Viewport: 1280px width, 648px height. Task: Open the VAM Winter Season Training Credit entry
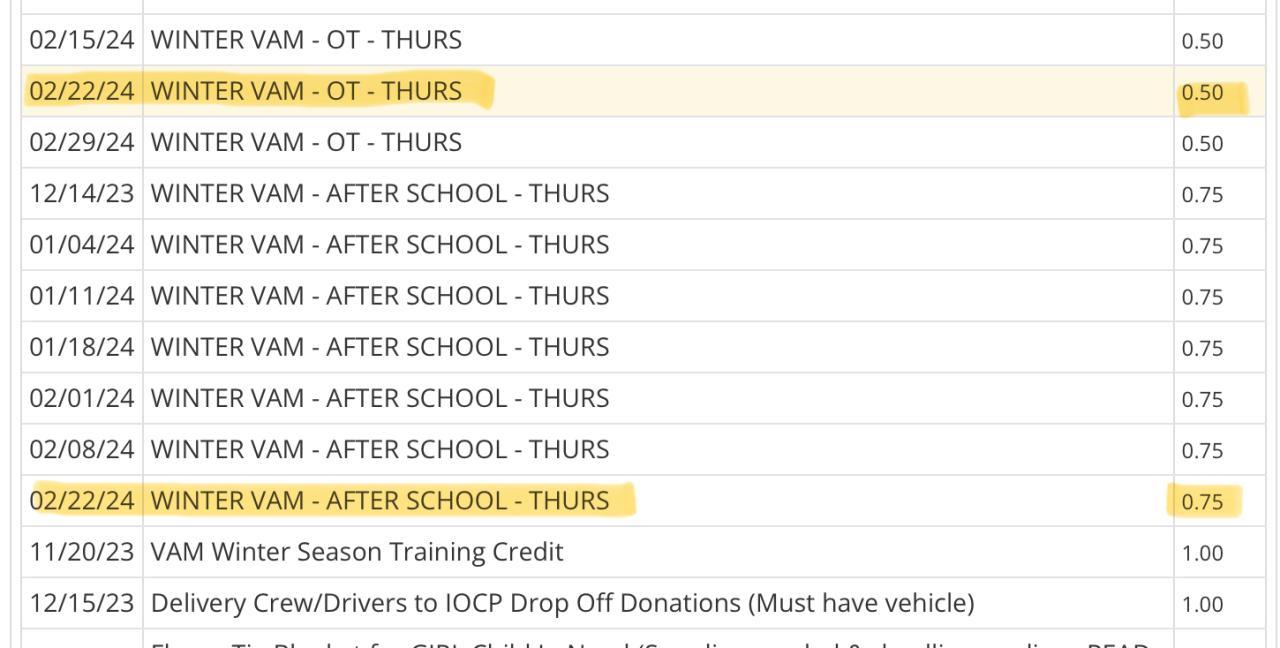356,552
